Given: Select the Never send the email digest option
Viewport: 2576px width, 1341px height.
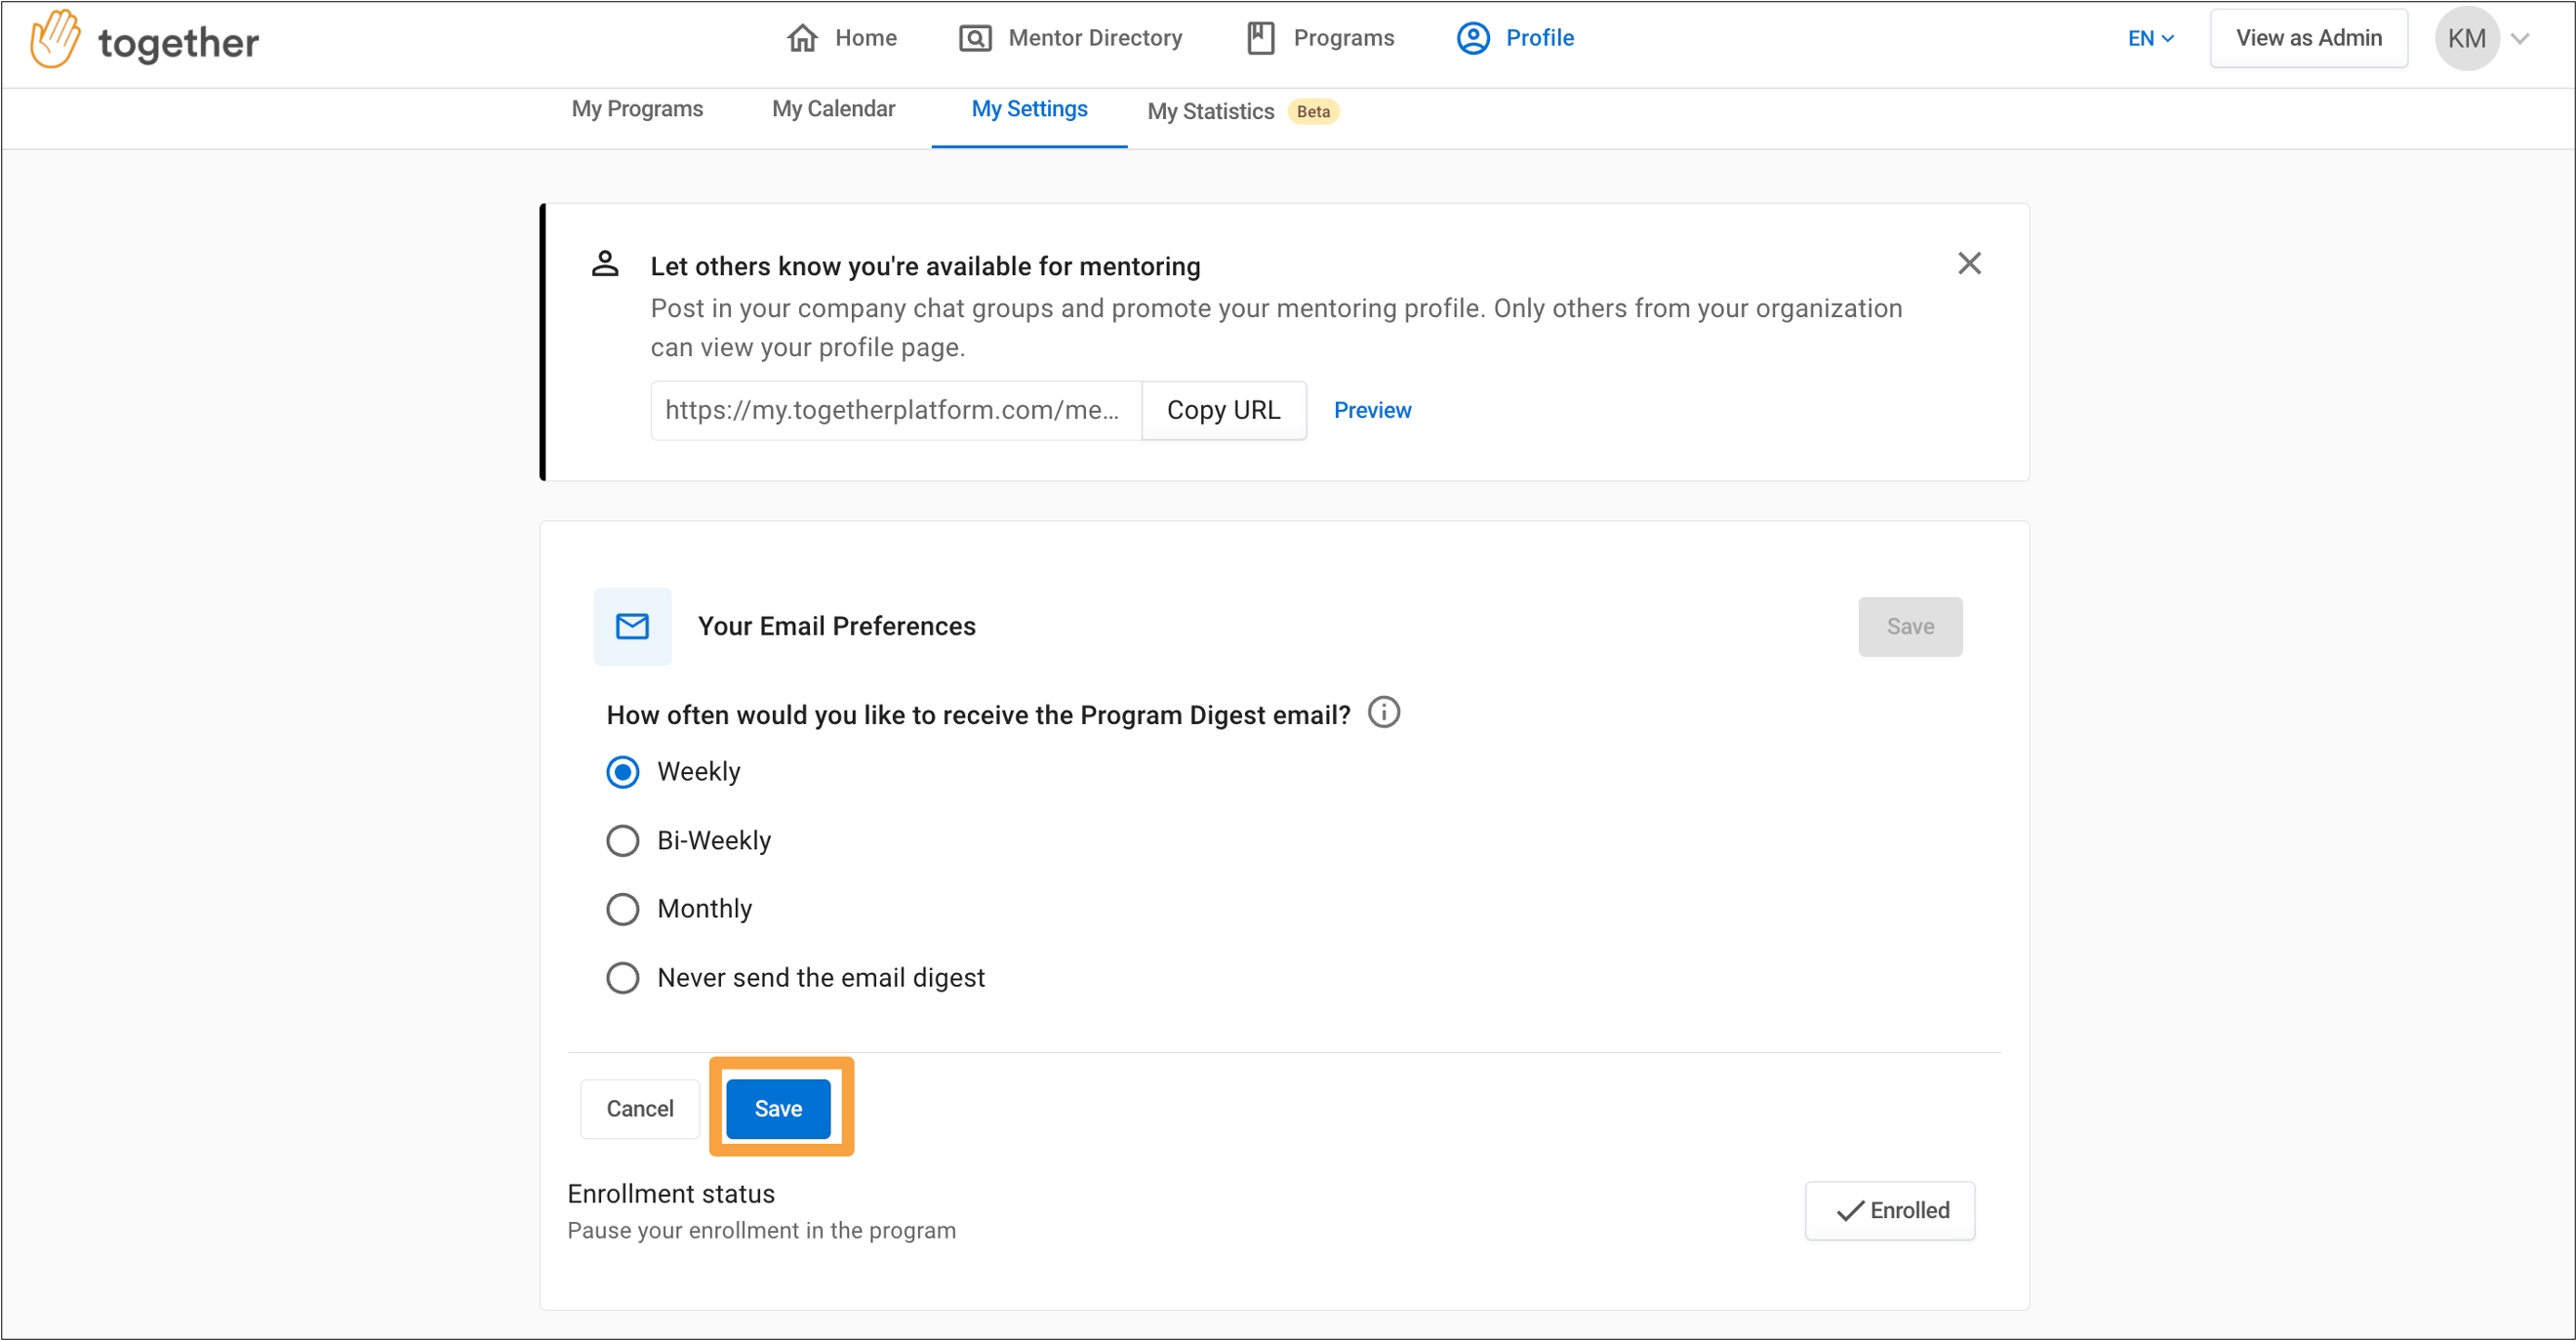Looking at the screenshot, I should [x=624, y=976].
